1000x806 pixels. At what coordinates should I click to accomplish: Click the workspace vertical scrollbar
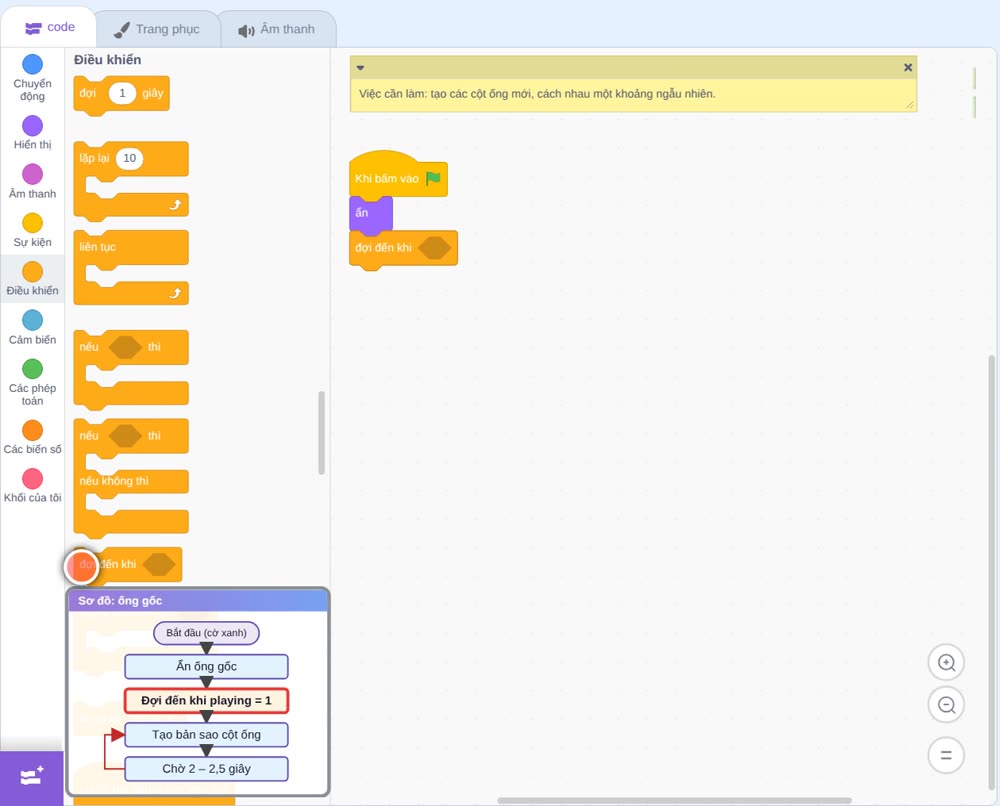pyautogui.click(x=991, y=571)
